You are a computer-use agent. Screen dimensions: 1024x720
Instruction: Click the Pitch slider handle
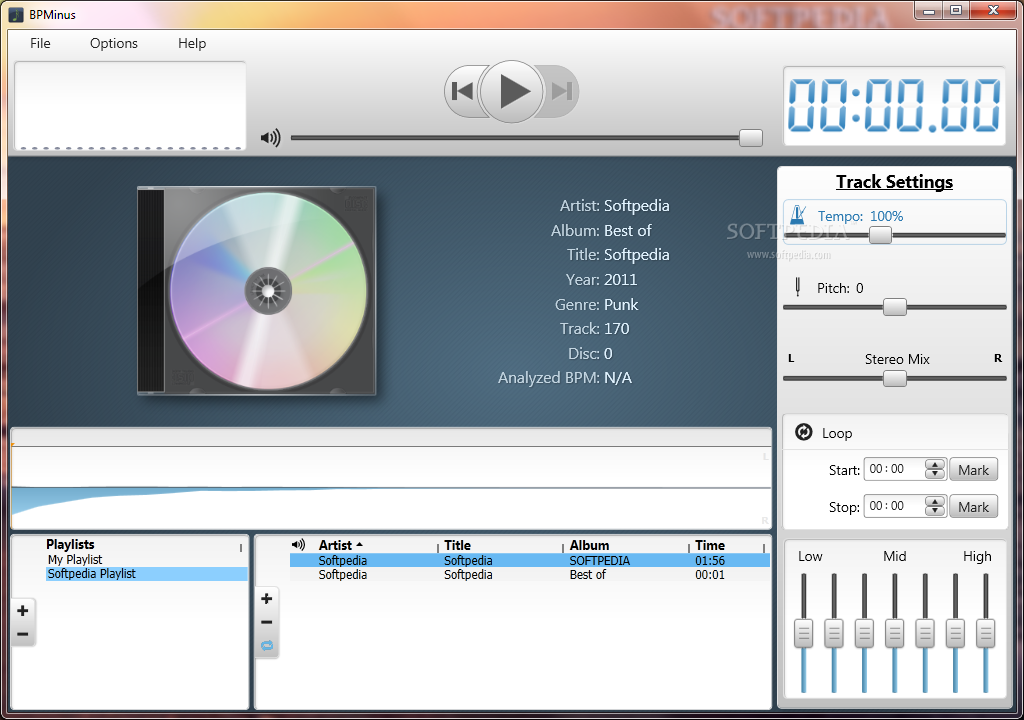pos(895,307)
